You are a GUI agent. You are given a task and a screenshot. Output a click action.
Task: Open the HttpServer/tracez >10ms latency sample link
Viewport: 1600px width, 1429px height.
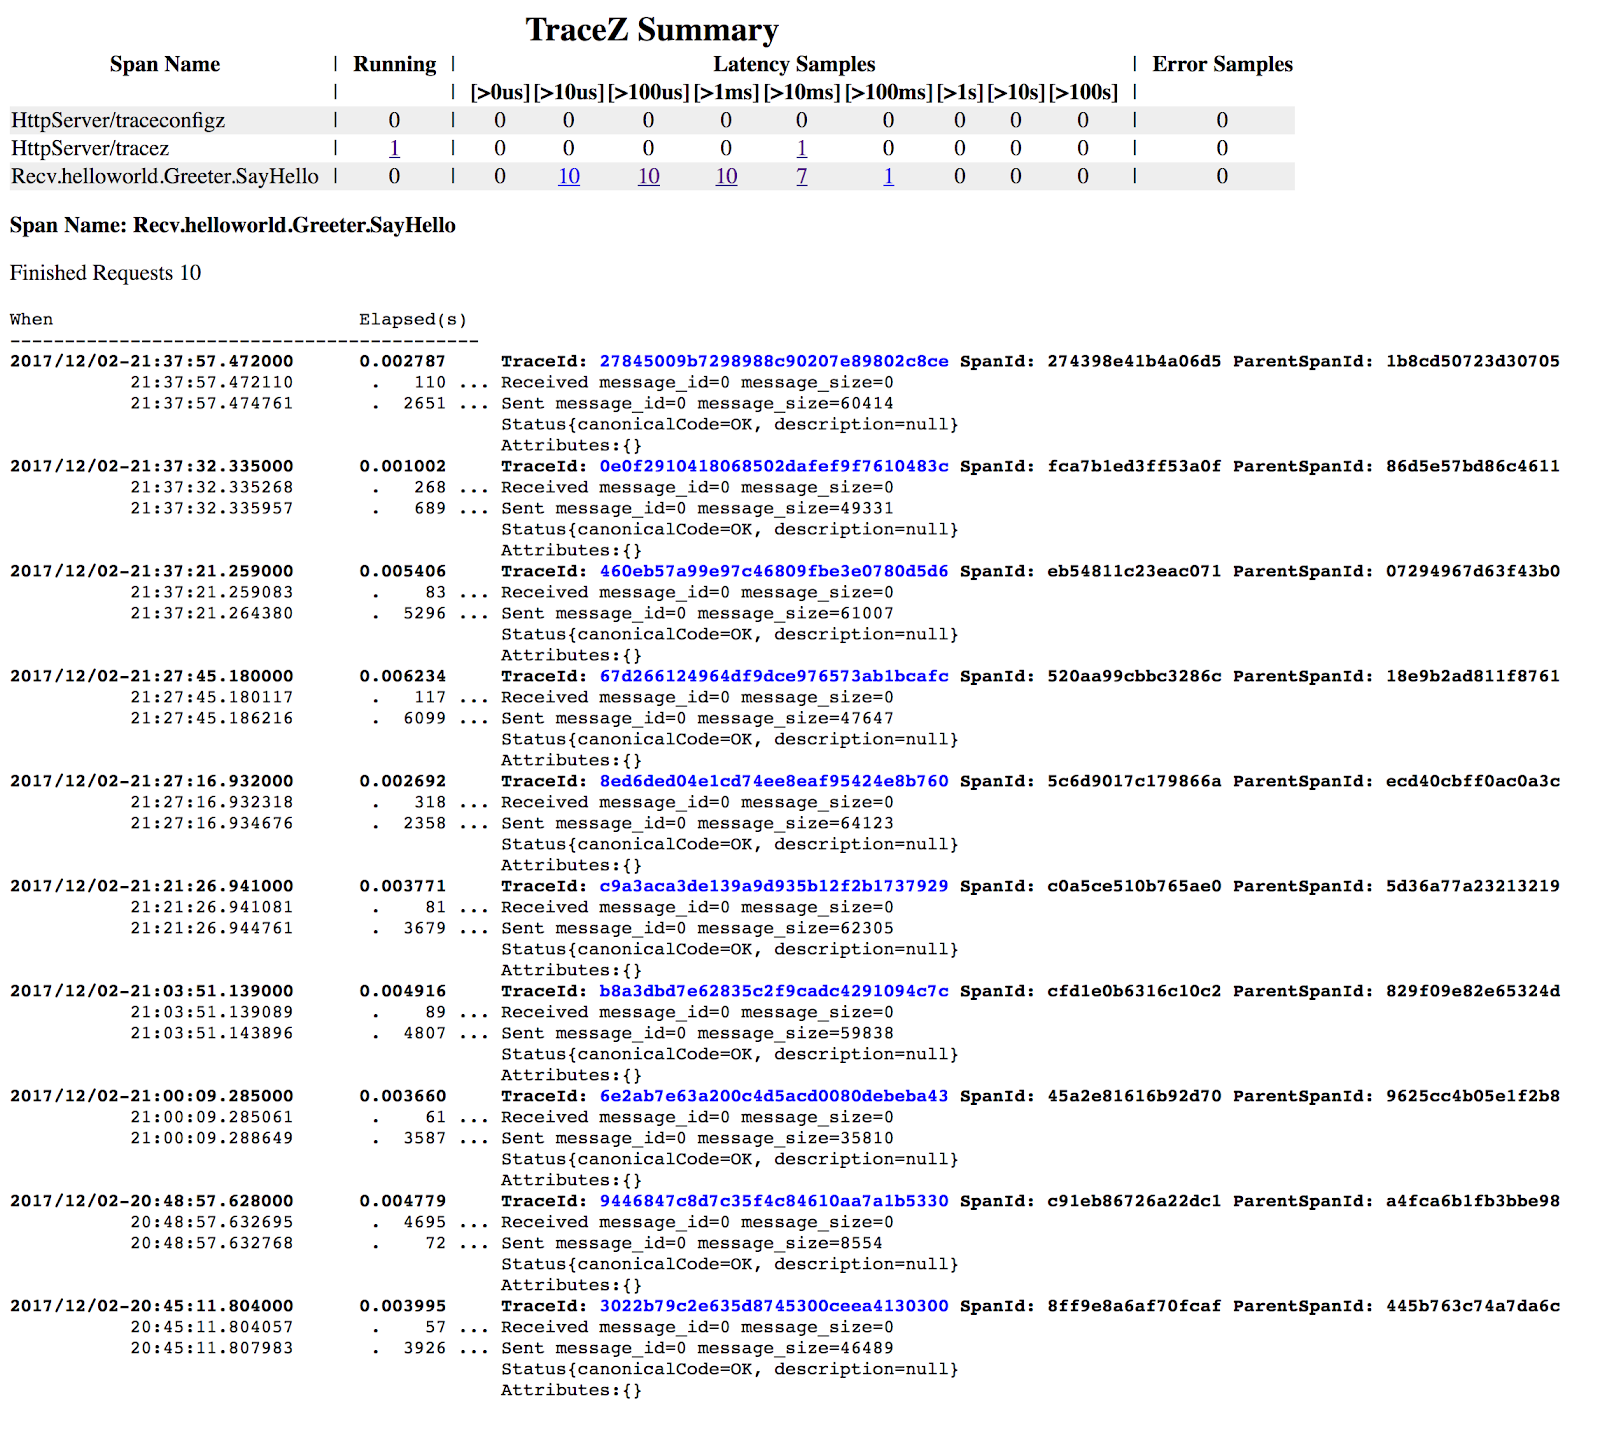(x=801, y=148)
